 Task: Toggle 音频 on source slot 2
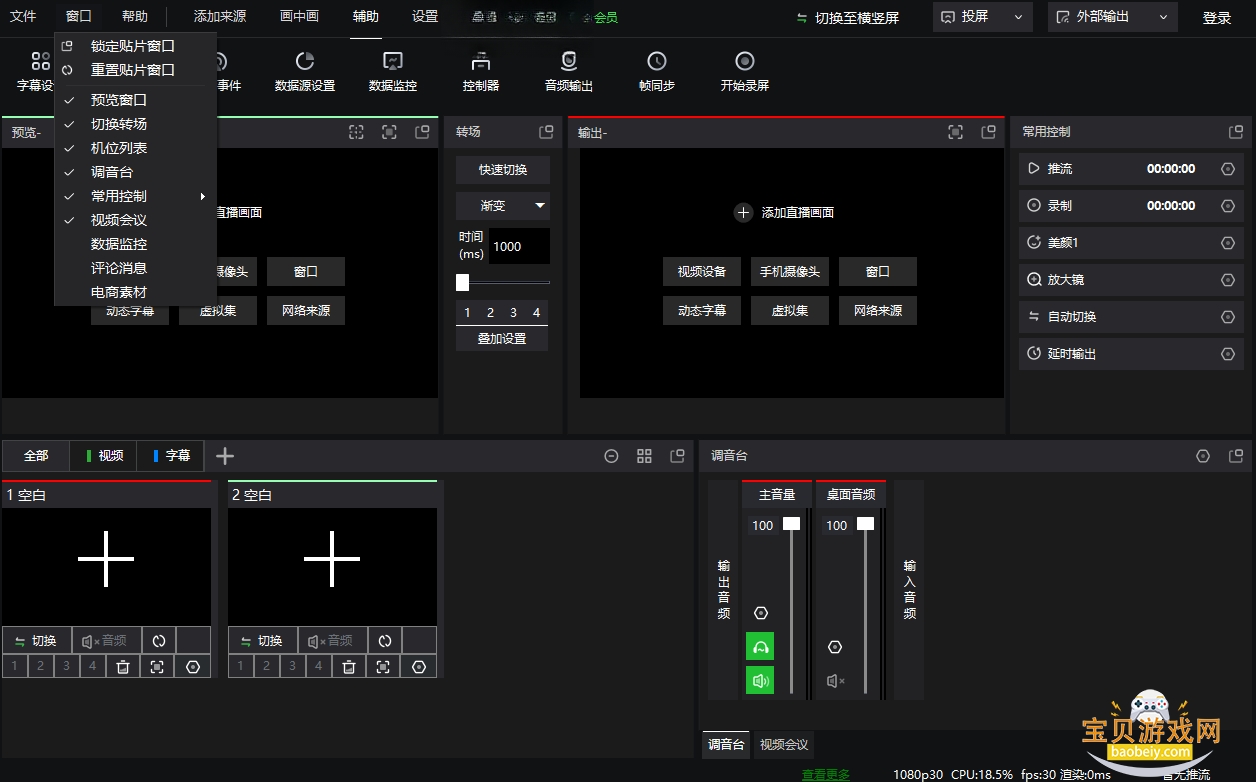click(x=332, y=641)
